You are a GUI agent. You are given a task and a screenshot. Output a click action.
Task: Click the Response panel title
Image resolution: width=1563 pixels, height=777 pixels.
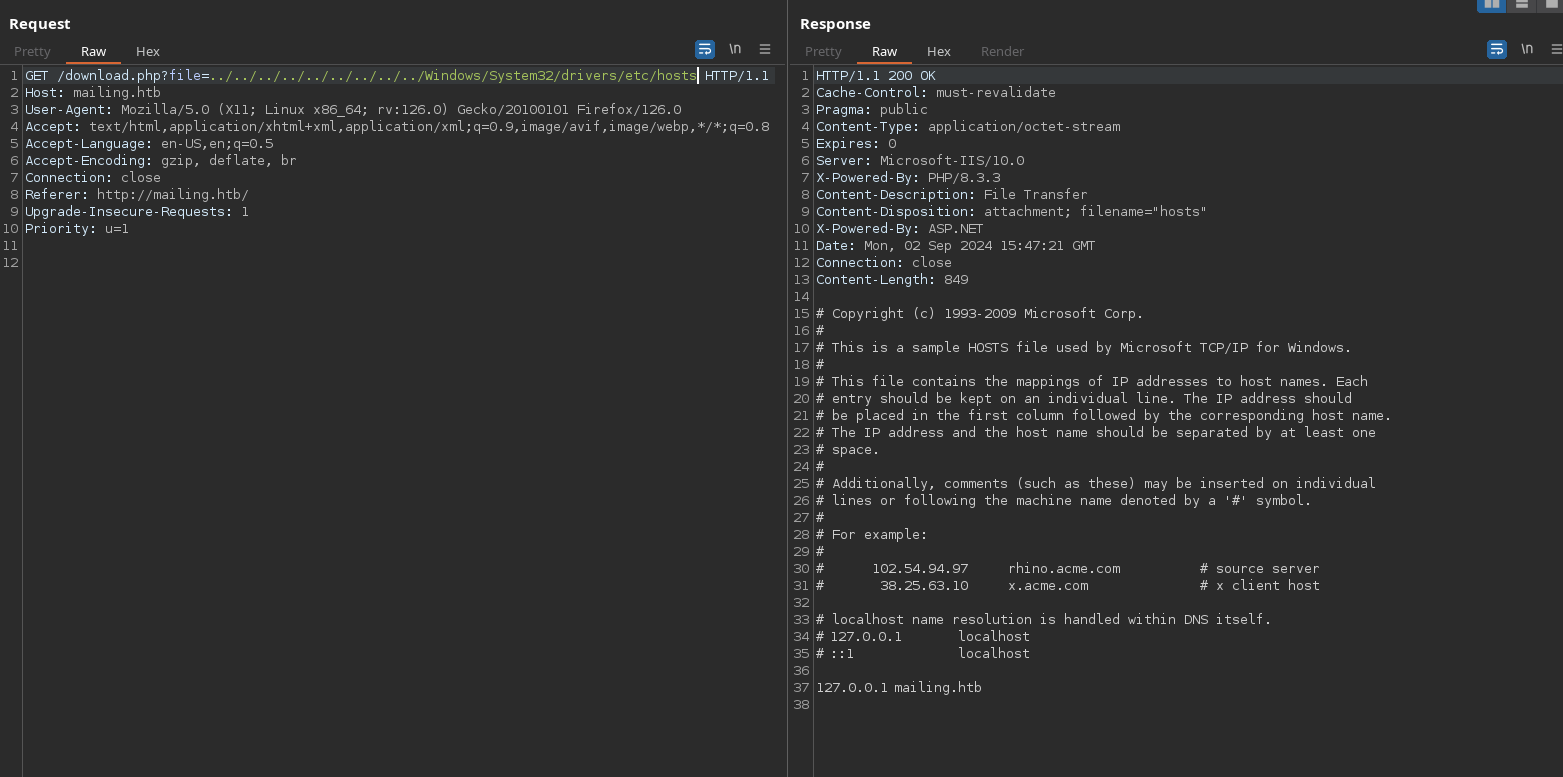[x=835, y=24]
